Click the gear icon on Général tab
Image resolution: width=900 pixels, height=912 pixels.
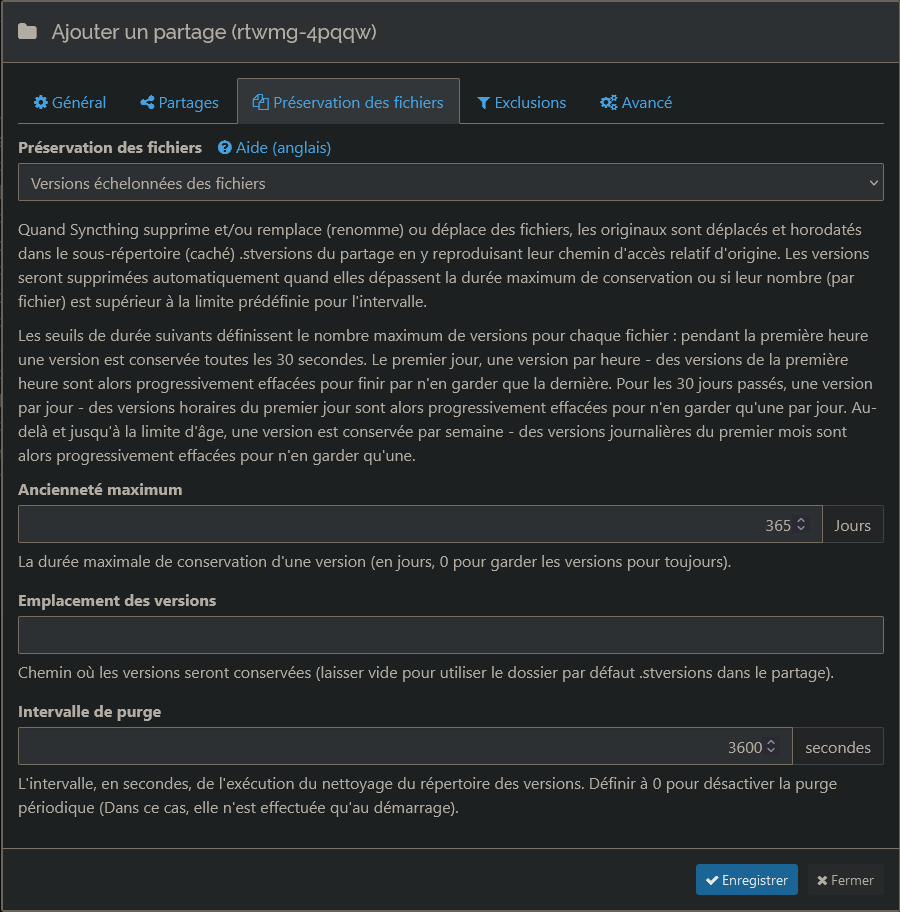coord(40,102)
